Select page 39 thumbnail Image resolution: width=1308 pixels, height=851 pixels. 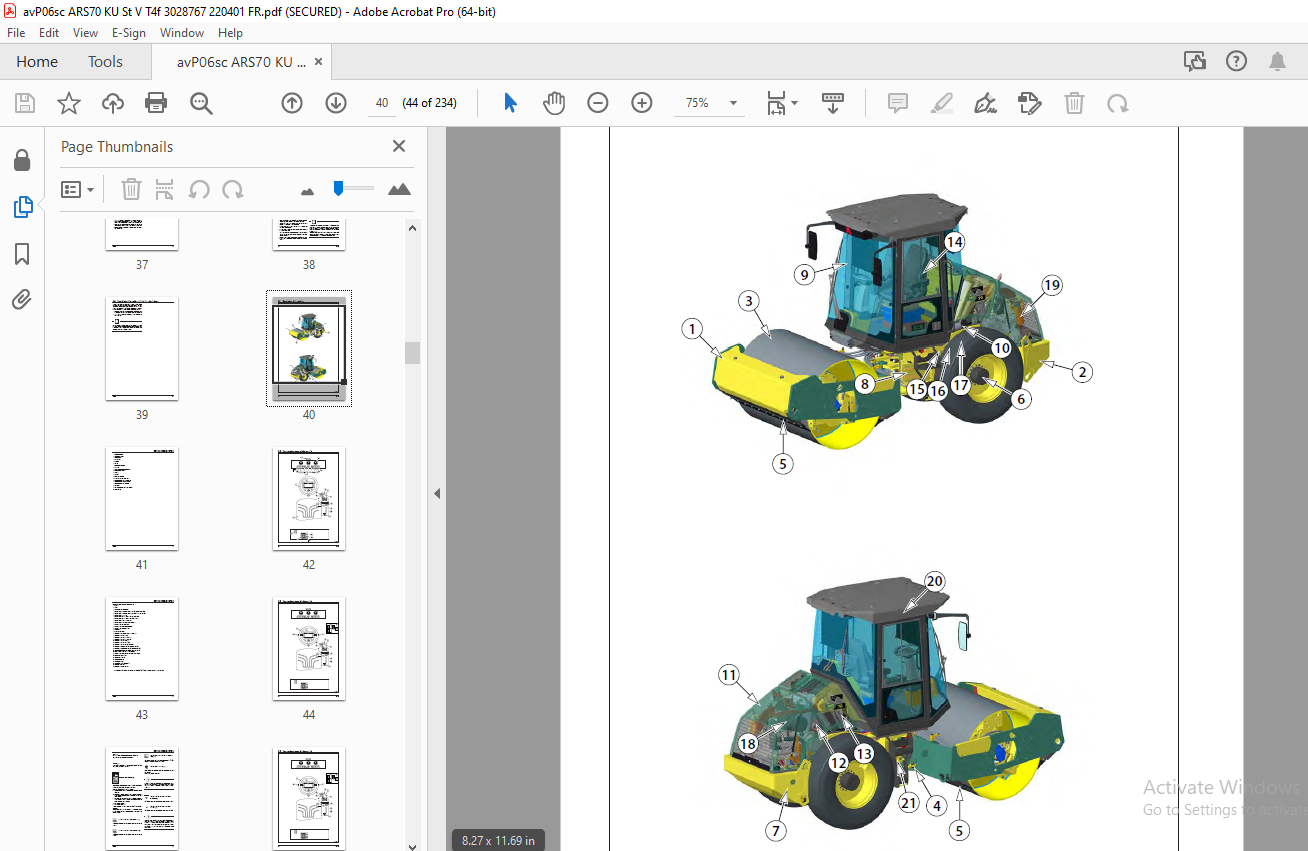pos(142,349)
